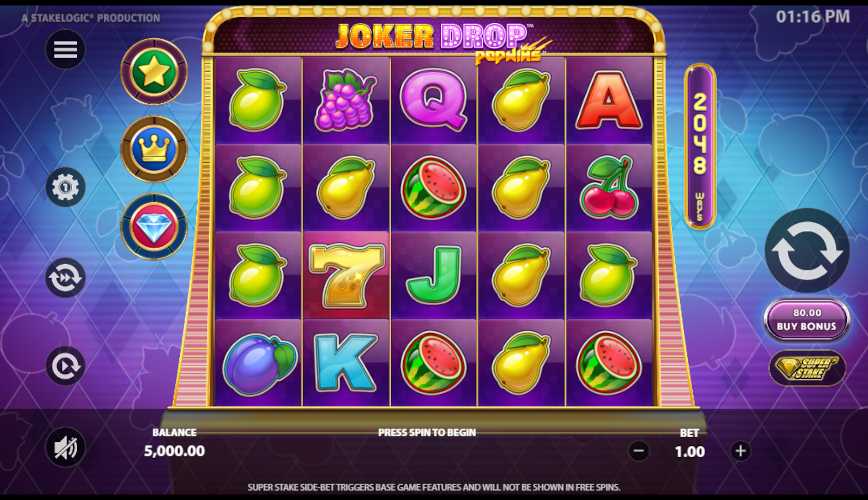Toggle turbo fast spin mode
This screenshot has height=500, width=868.
pos(65,277)
